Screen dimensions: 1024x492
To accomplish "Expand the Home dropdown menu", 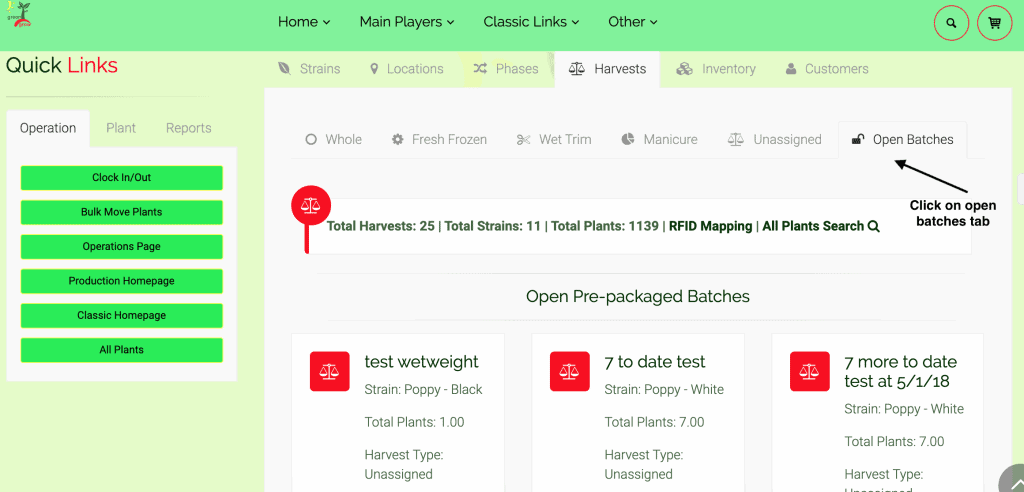I will [304, 22].
